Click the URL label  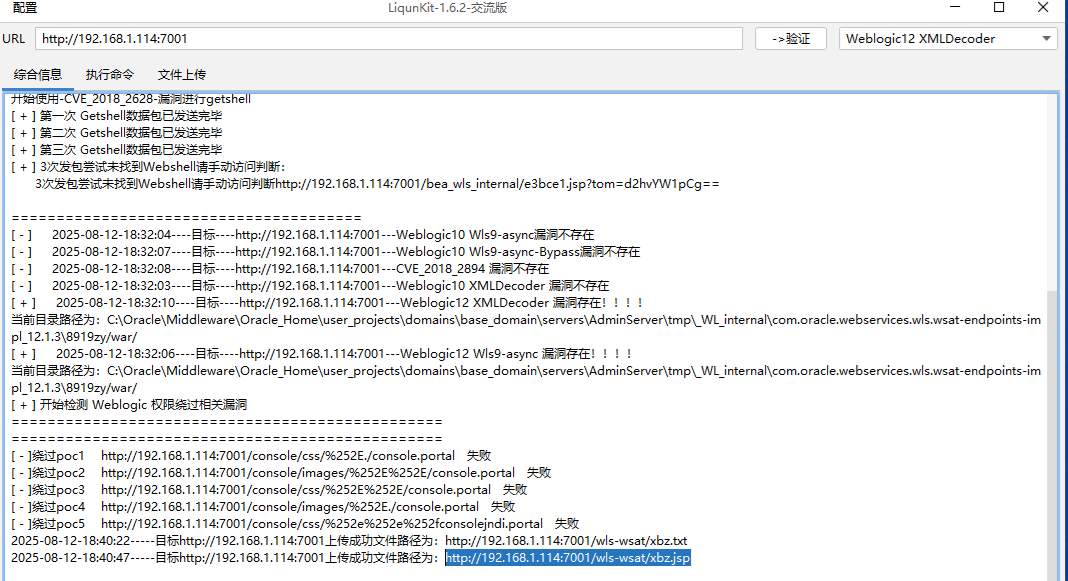click(14, 39)
